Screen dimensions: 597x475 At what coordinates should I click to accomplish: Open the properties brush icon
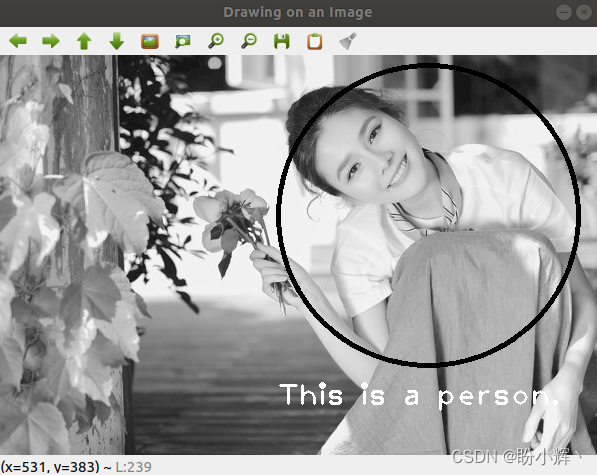click(x=348, y=41)
